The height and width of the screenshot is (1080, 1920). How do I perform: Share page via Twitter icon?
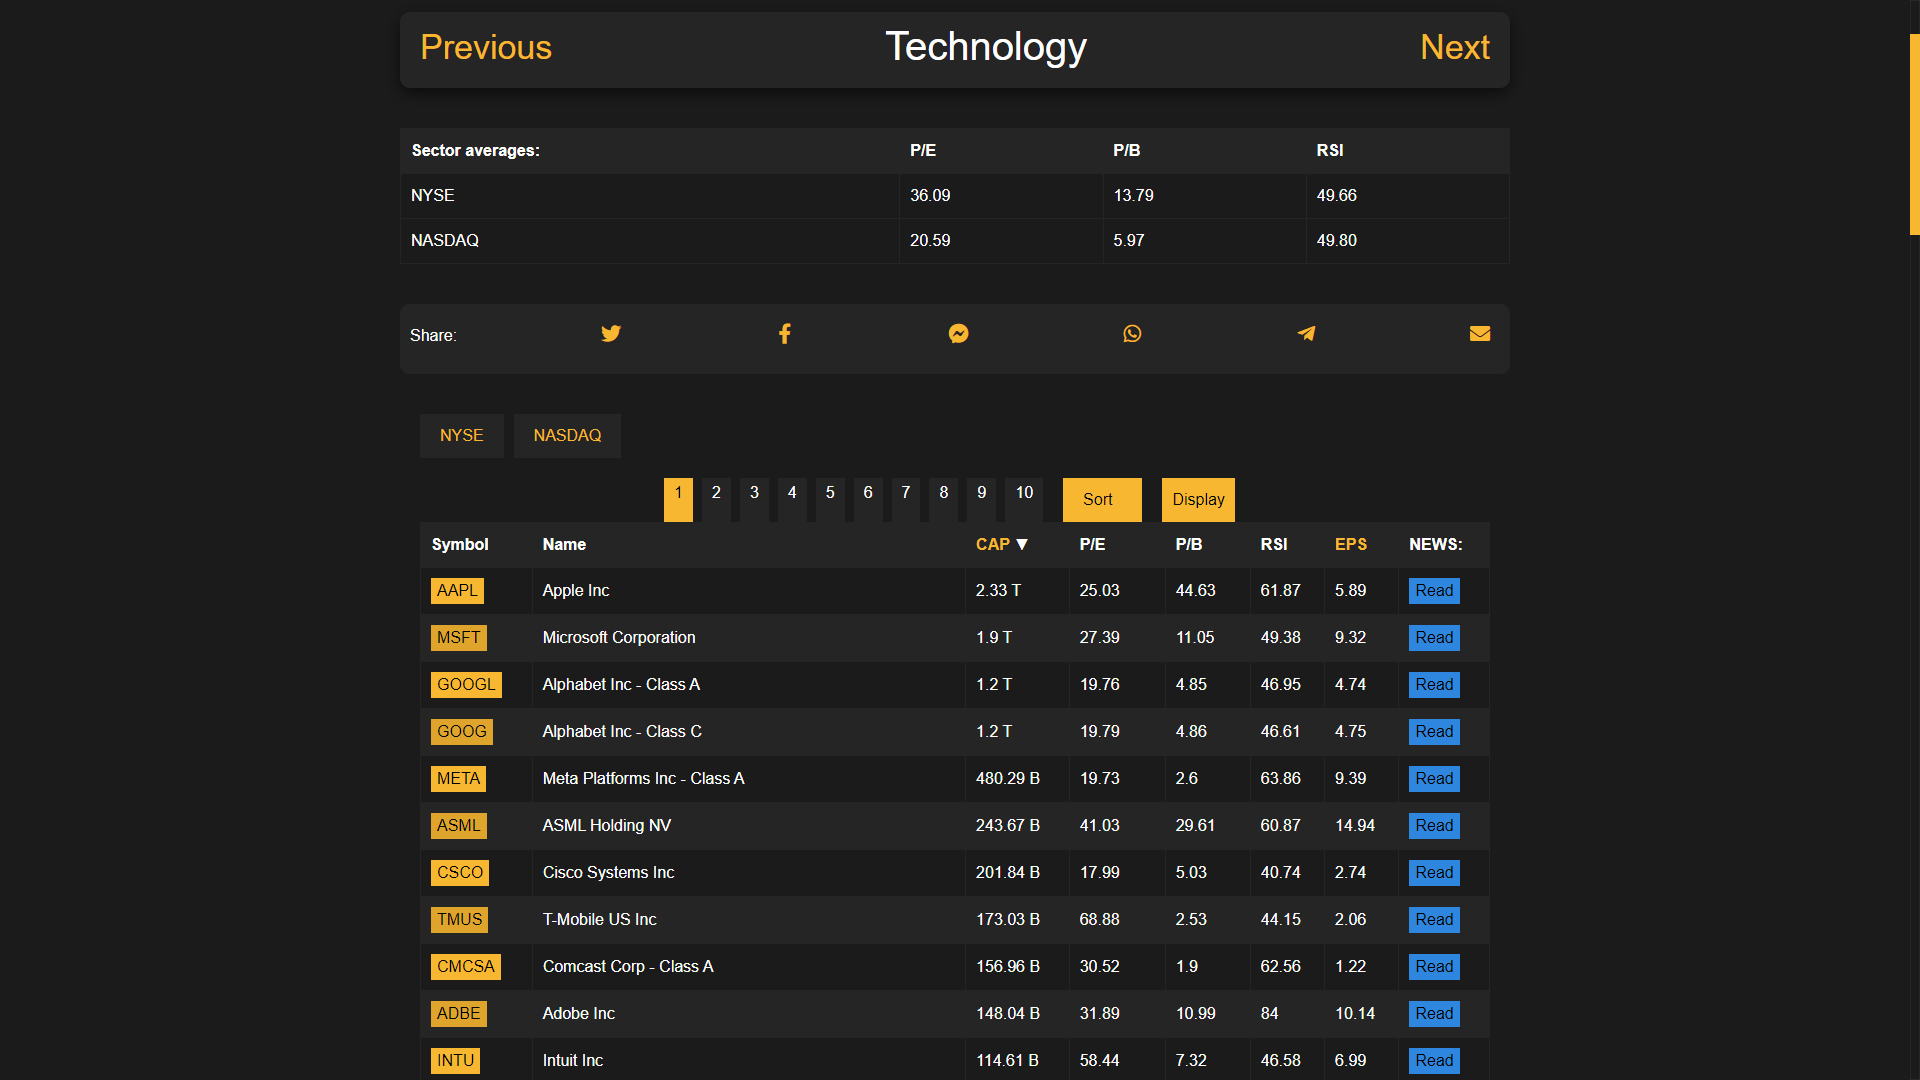pyautogui.click(x=611, y=334)
